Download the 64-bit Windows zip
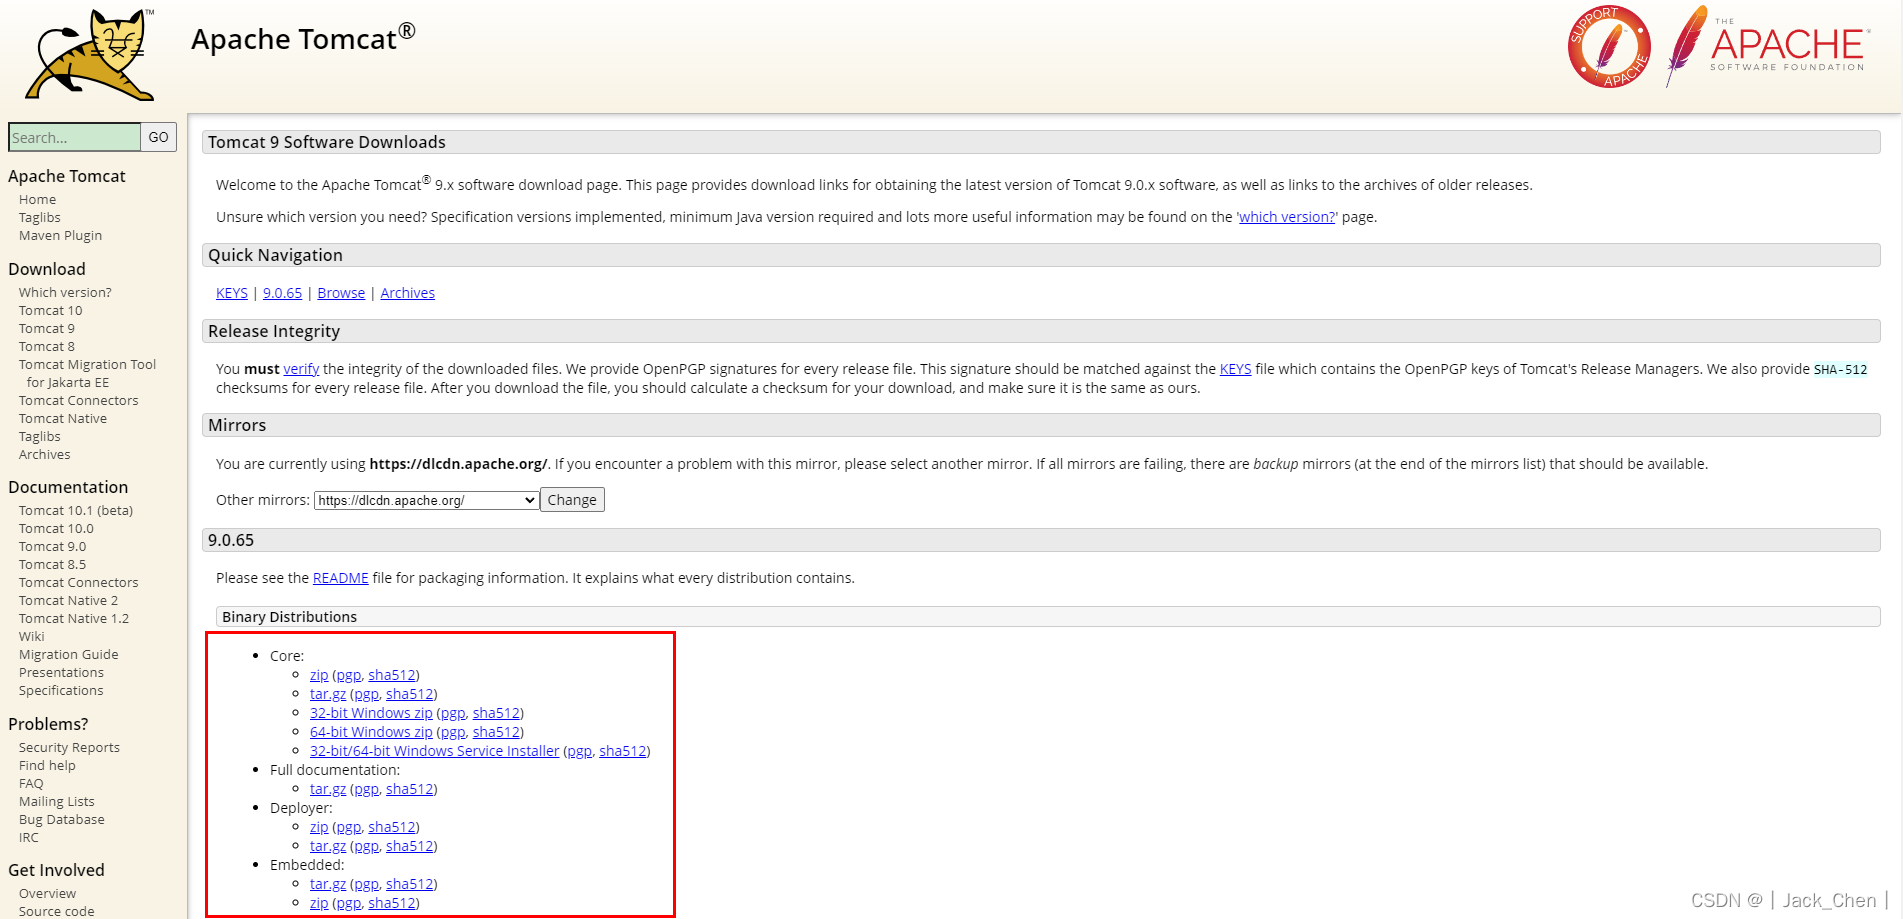1903x919 pixels. click(x=371, y=732)
